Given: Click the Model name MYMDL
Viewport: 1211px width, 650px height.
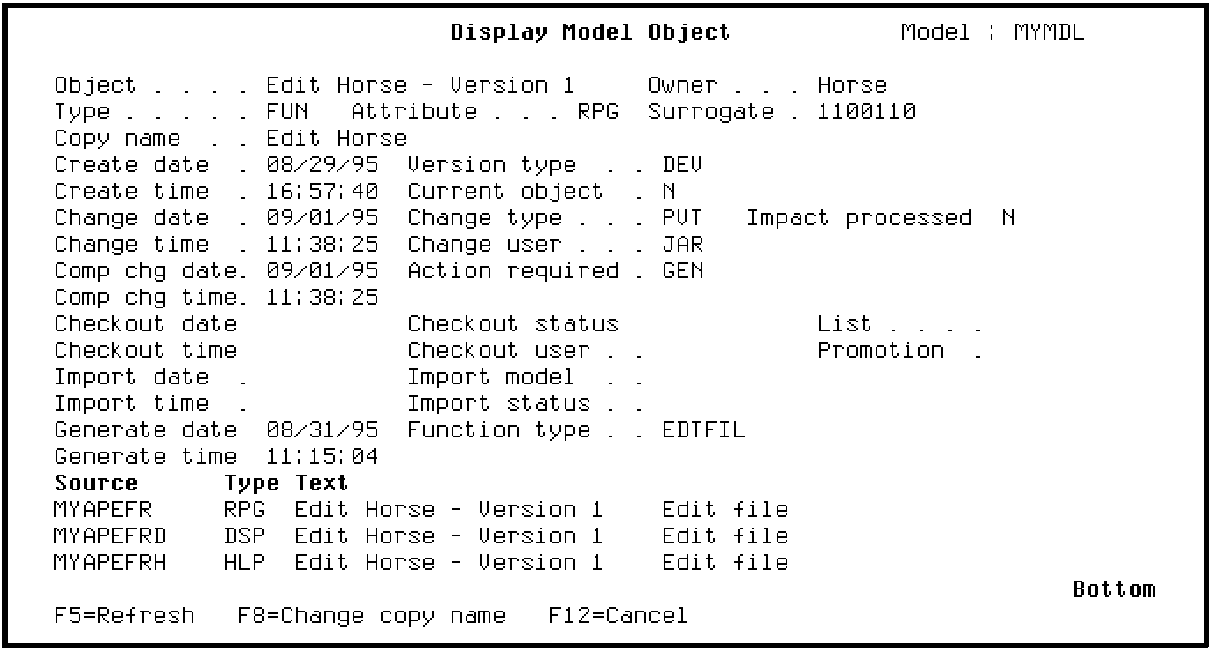Looking at the screenshot, I should tap(1047, 33).
